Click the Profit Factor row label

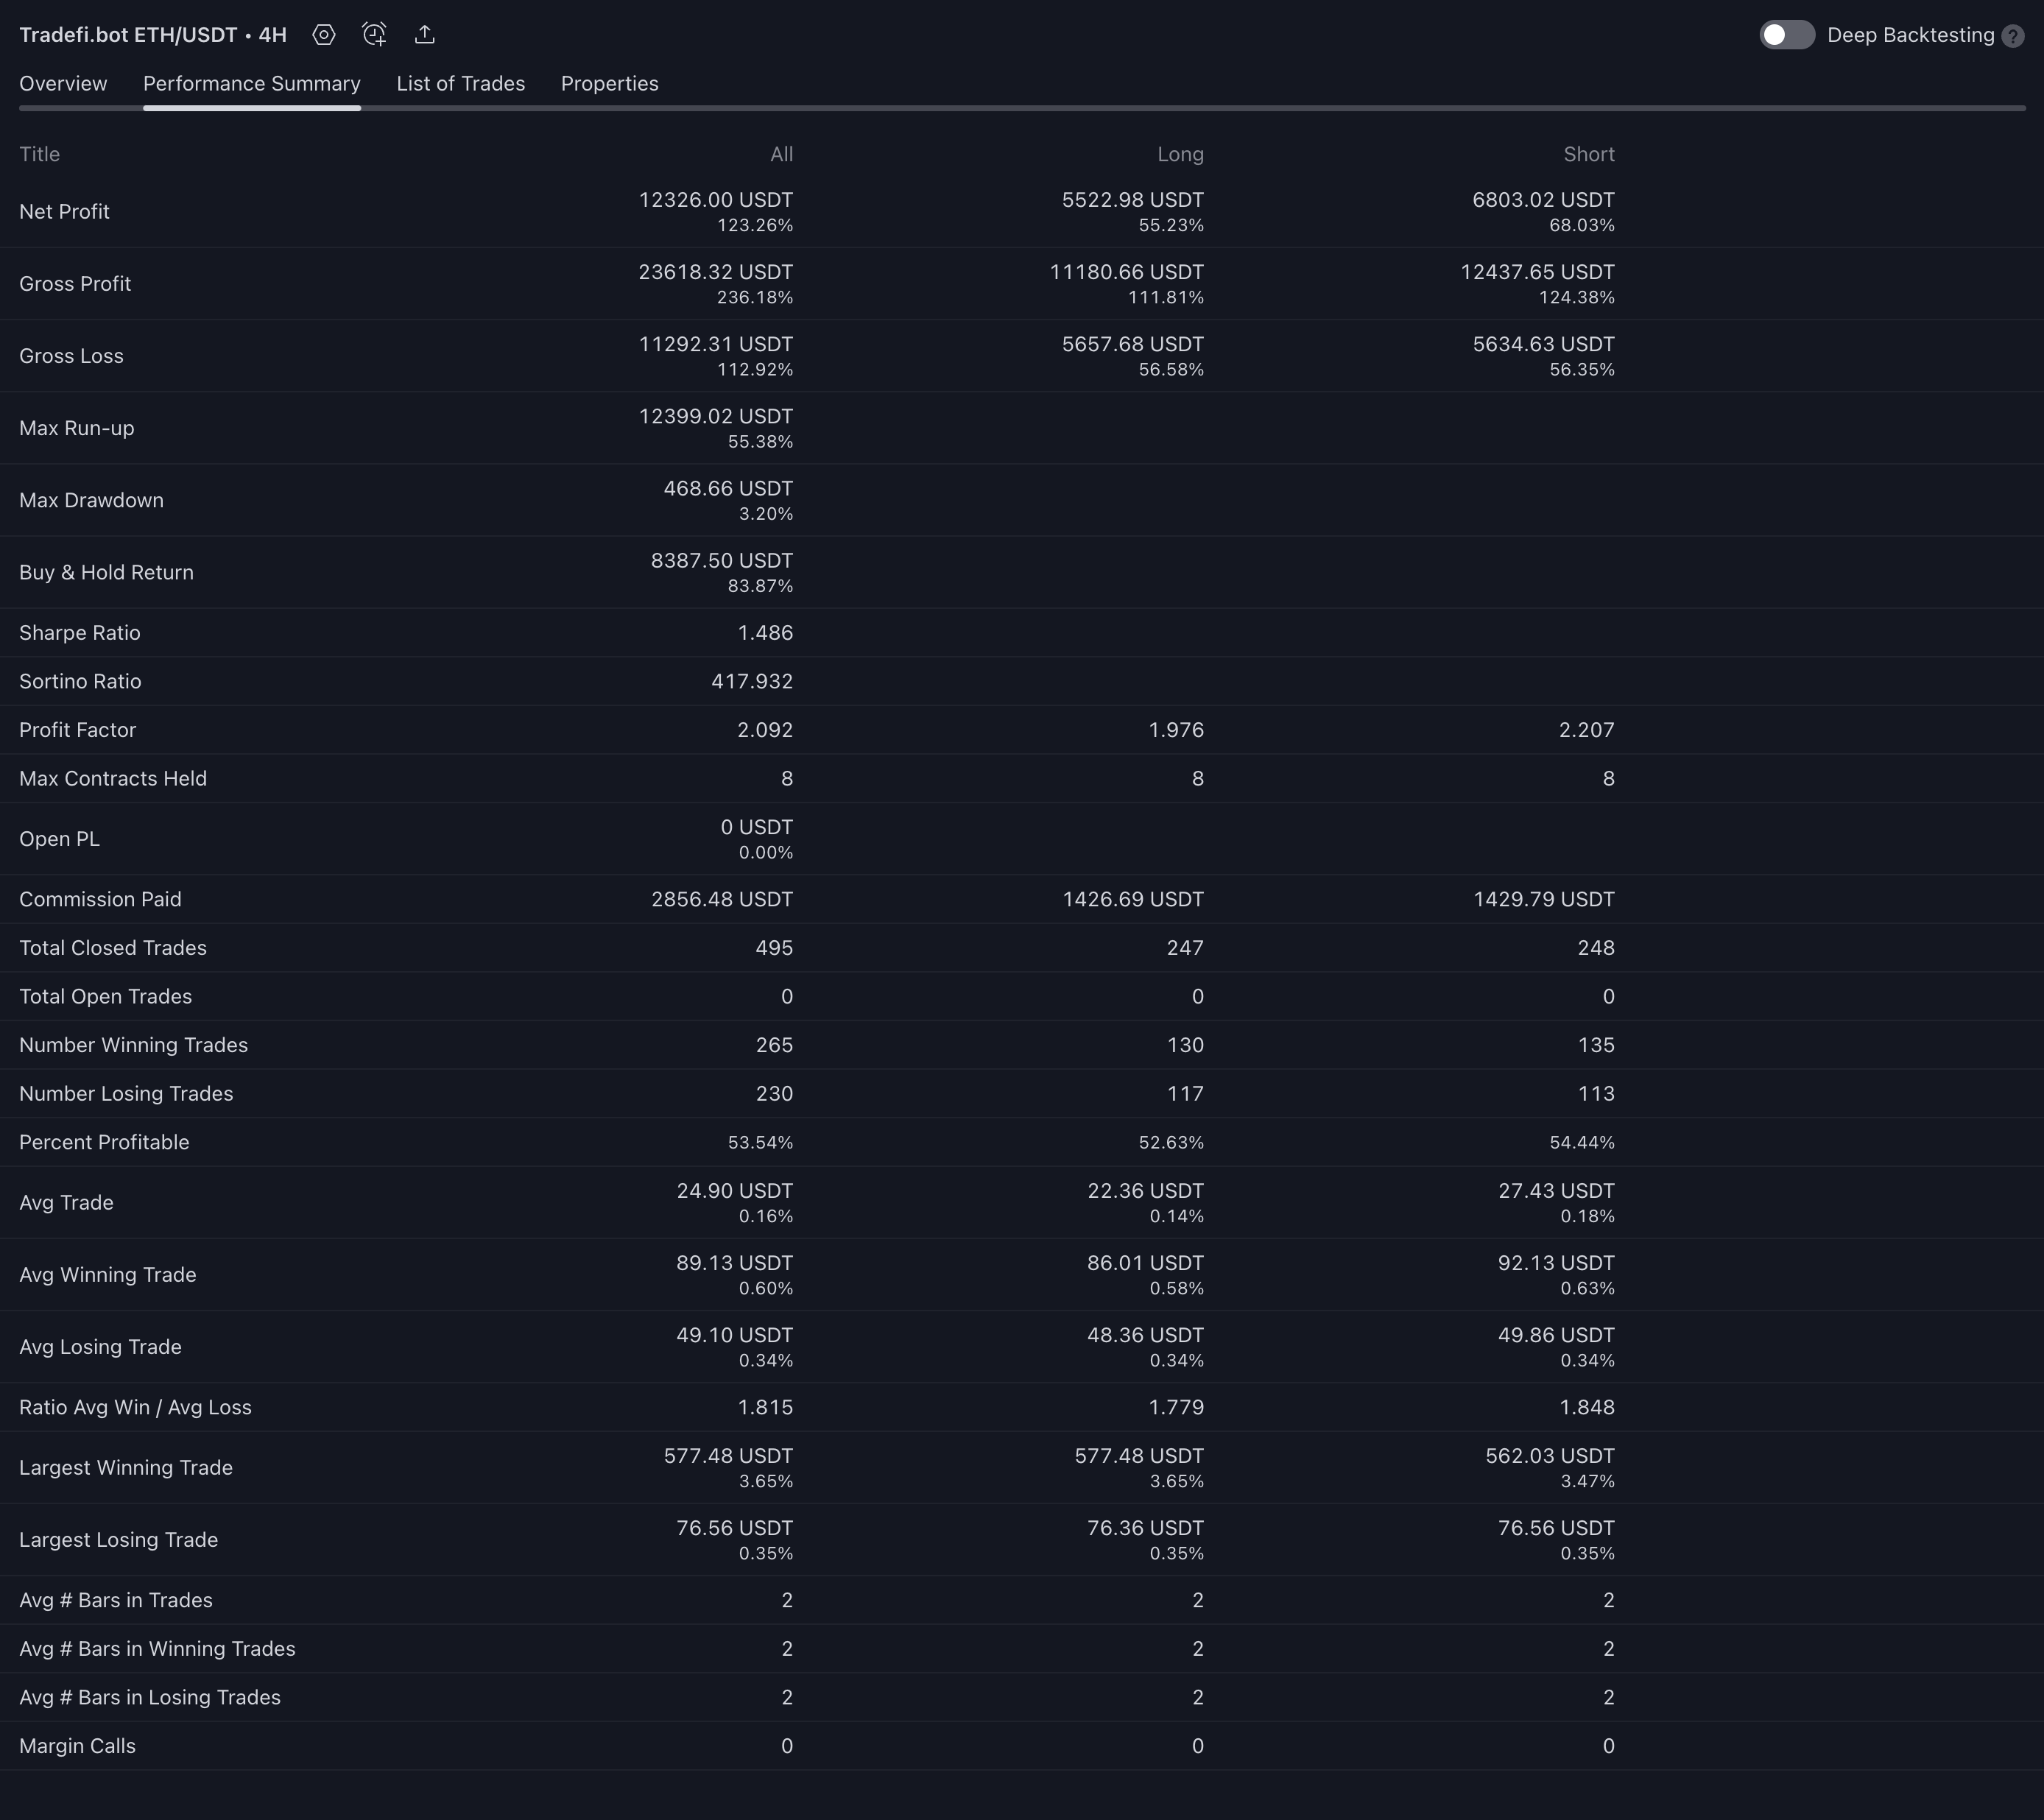point(77,730)
